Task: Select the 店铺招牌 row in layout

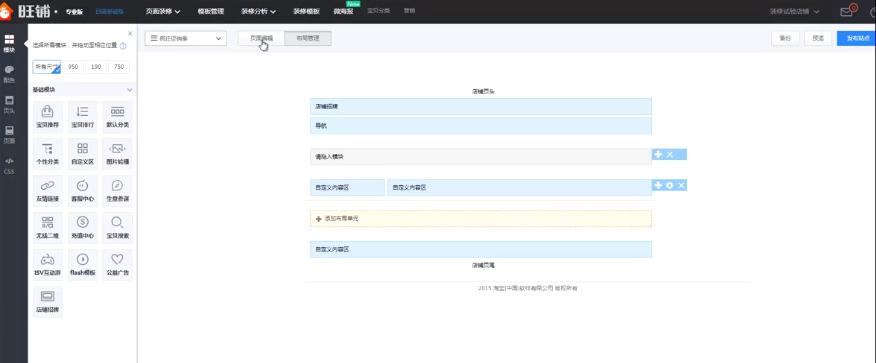Action: (x=480, y=106)
